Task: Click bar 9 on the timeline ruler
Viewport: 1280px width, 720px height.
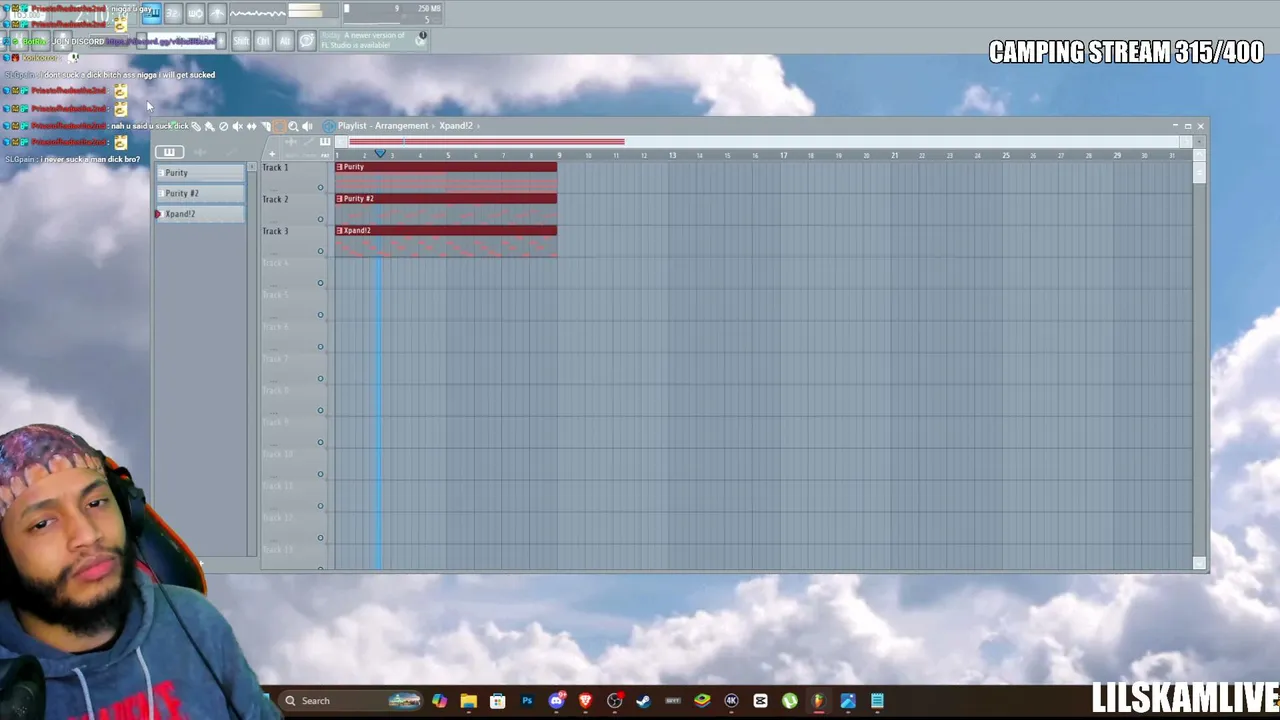Action: pyautogui.click(x=559, y=155)
